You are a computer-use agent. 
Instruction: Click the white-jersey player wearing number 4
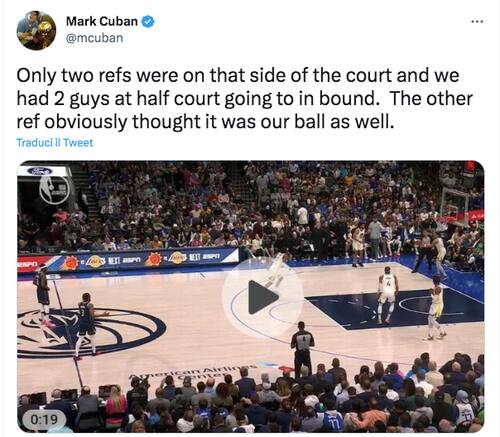[x=387, y=295]
